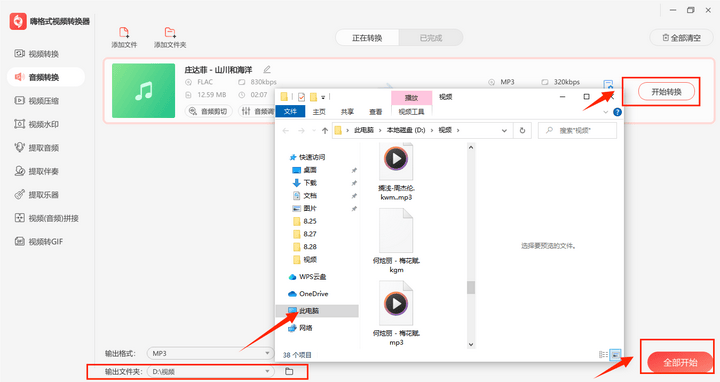Select 文档 in the navigation pane

click(x=305, y=196)
